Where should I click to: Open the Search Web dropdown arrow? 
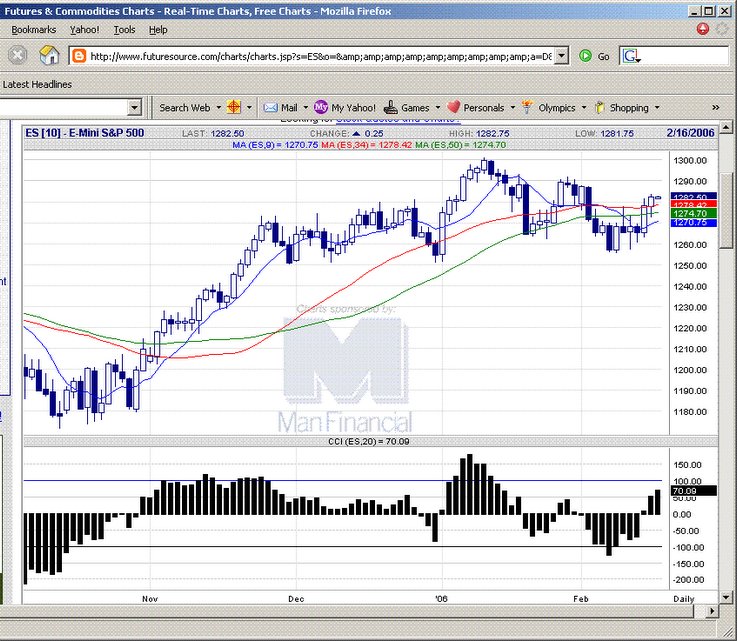pyautogui.click(x=219, y=108)
